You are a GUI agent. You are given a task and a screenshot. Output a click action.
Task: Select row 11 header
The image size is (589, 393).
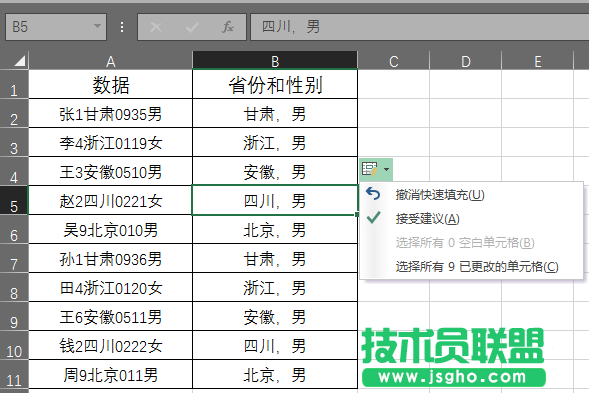click(14, 374)
